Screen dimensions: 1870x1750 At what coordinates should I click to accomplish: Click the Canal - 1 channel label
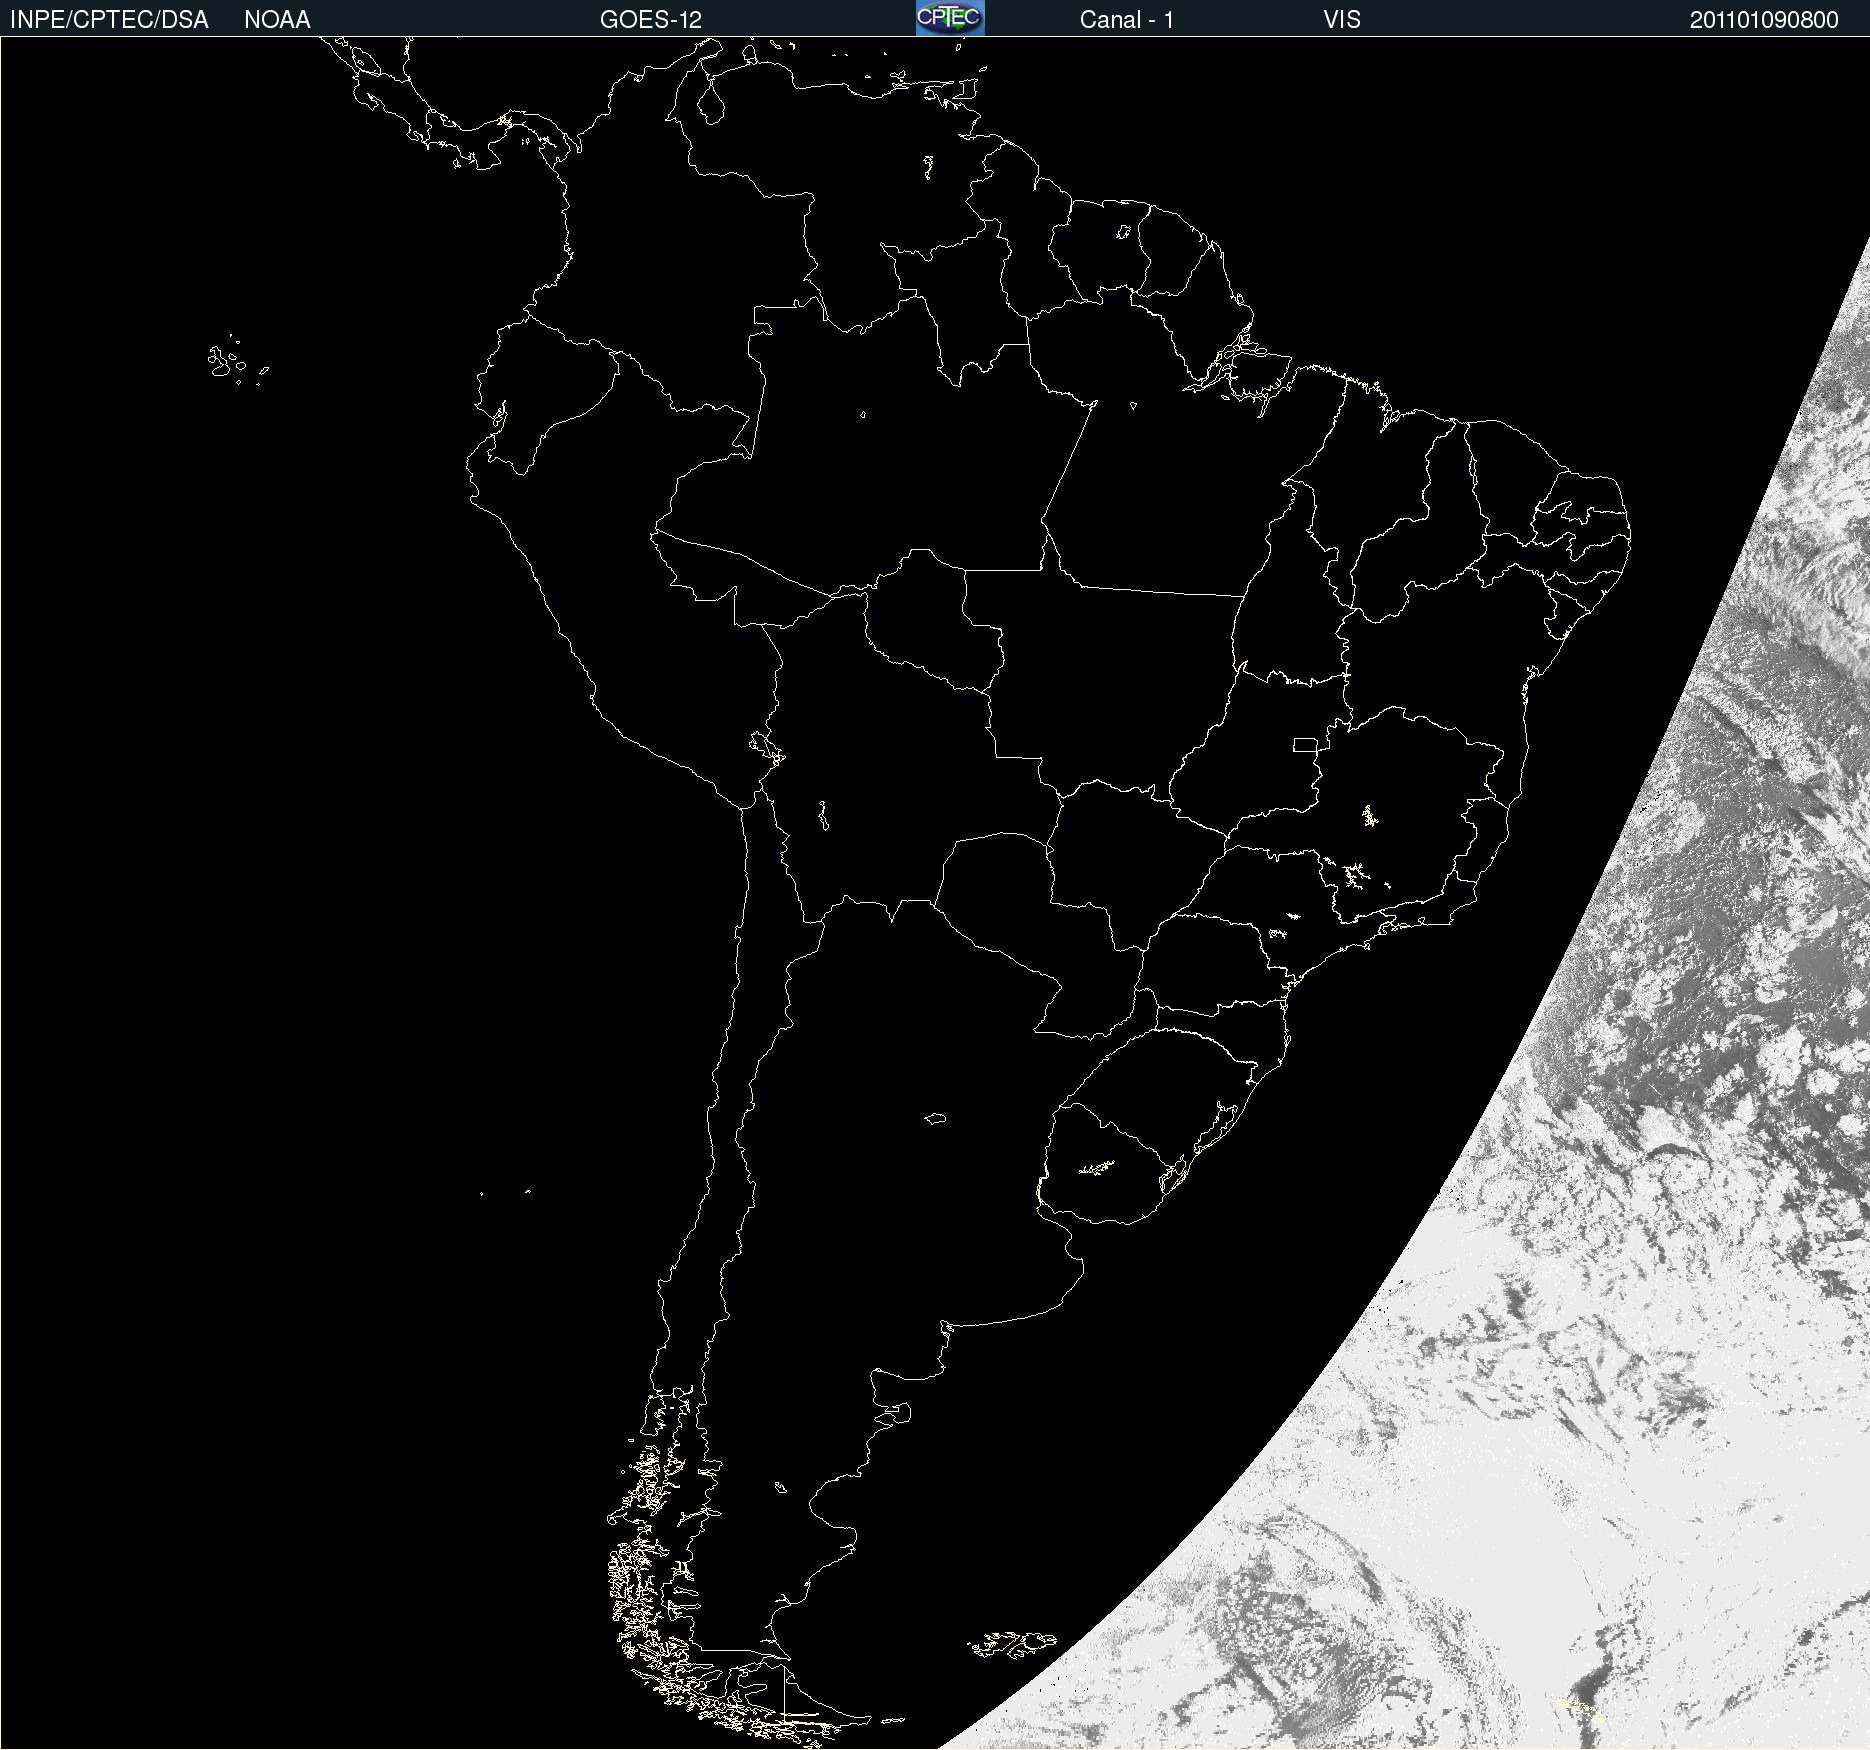(x=1127, y=20)
